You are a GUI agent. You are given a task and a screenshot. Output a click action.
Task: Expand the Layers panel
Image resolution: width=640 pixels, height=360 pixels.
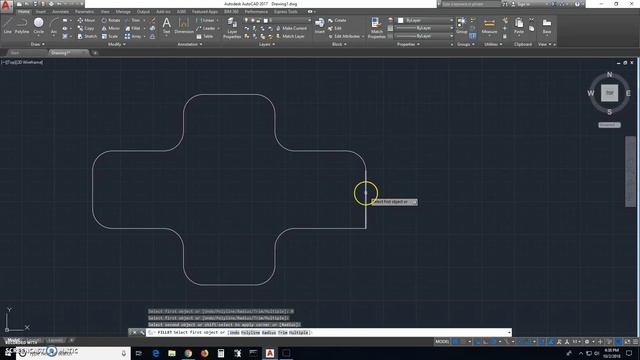click(267, 44)
